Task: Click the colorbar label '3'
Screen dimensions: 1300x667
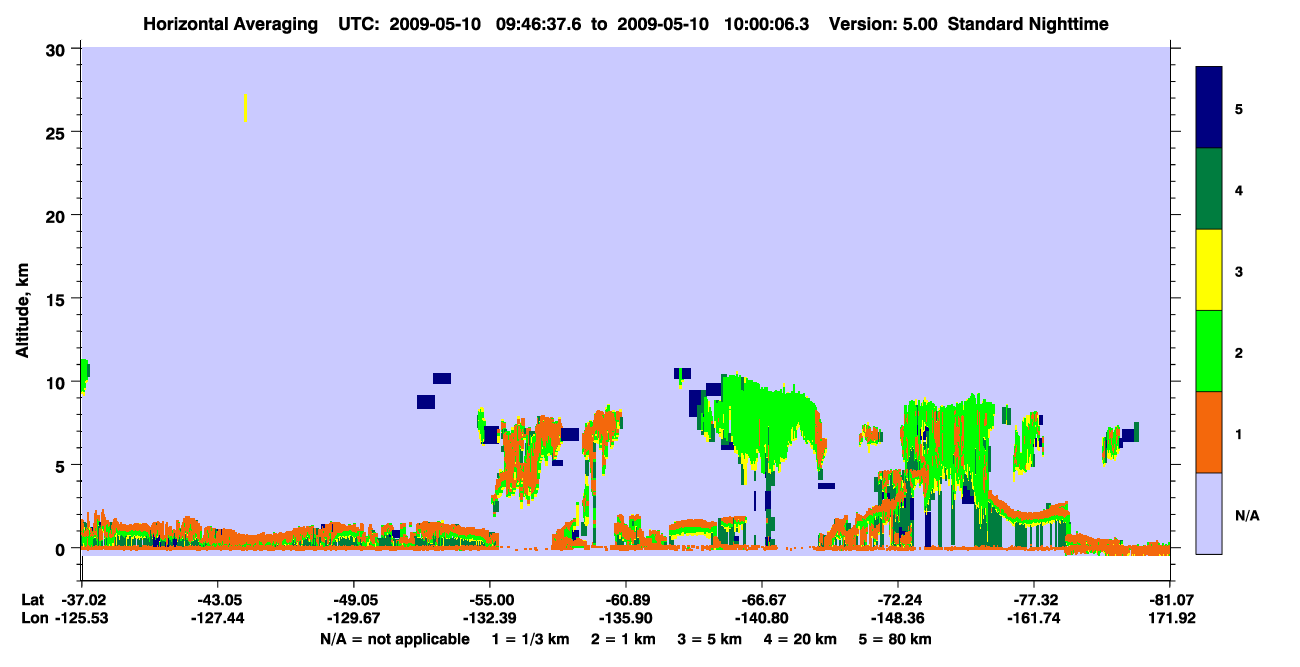Action: (1239, 271)
